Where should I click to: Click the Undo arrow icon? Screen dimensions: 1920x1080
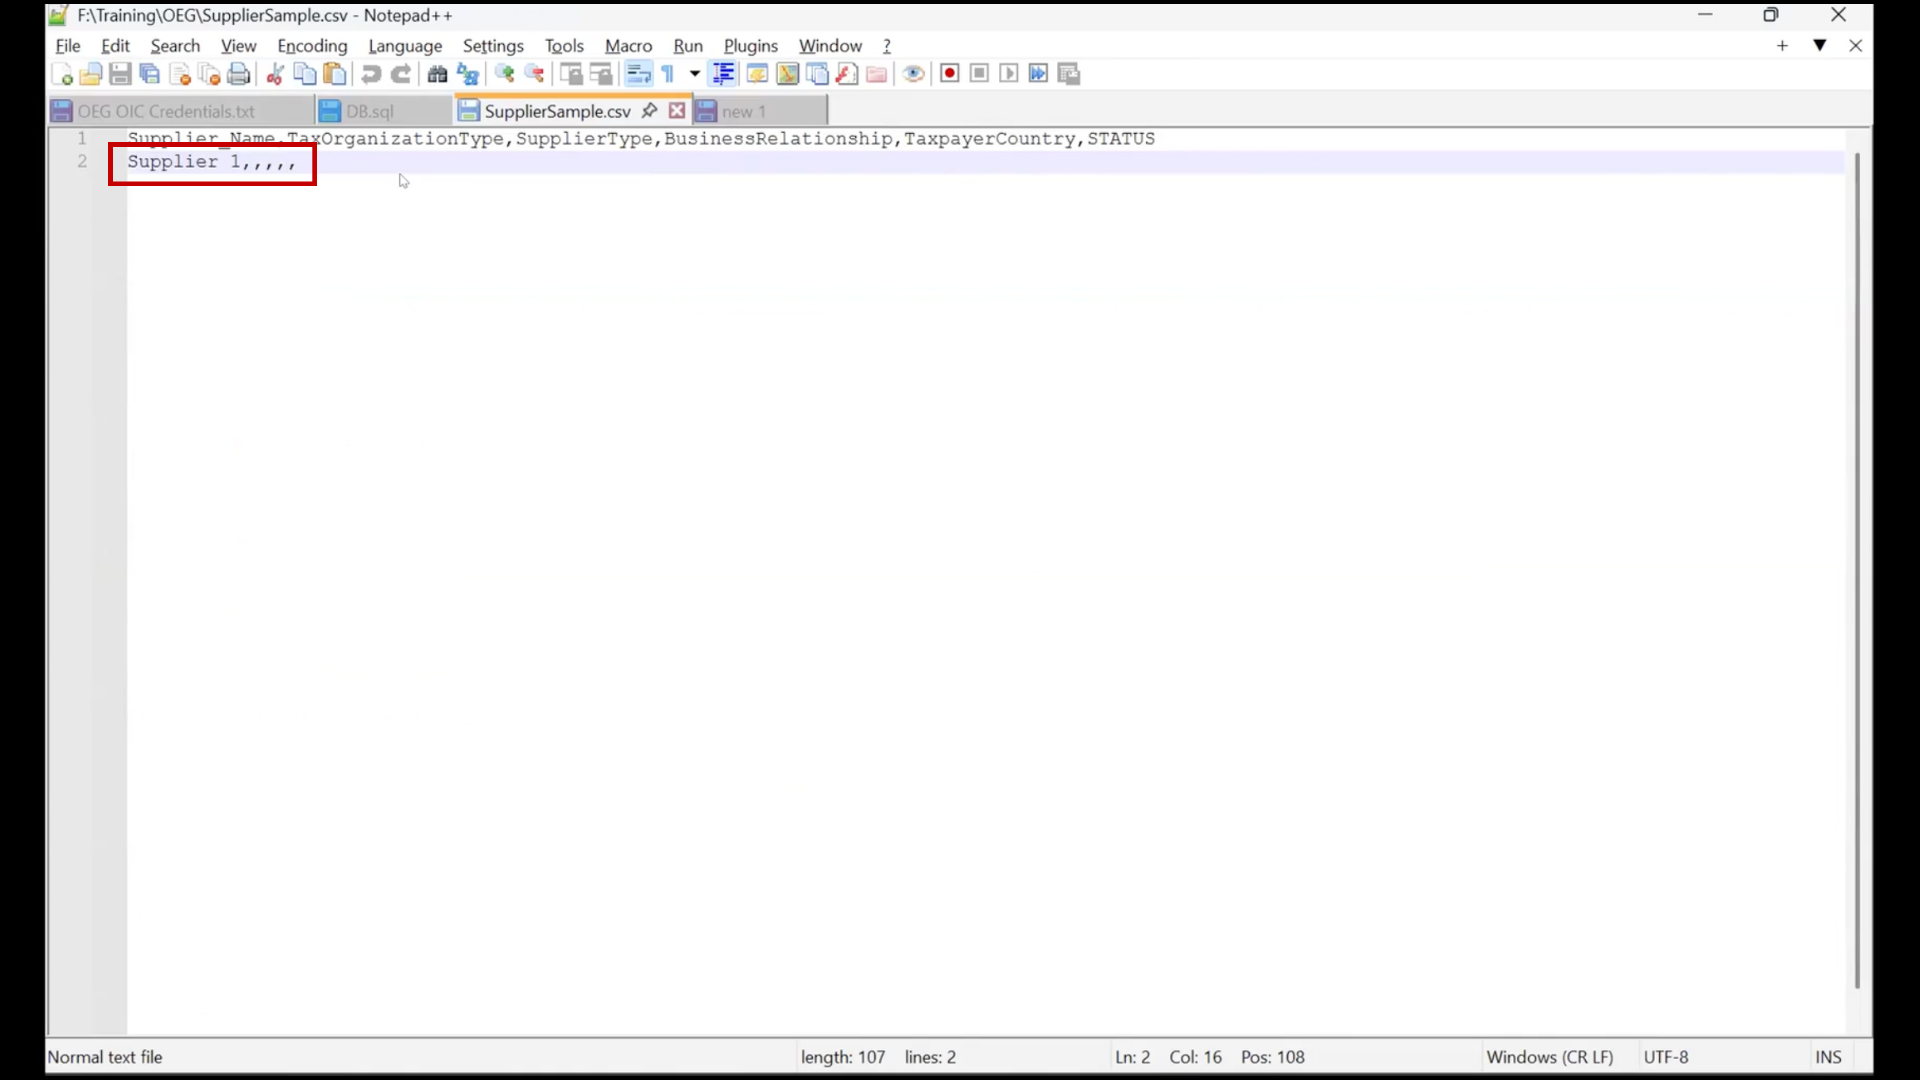coord(371,74)
